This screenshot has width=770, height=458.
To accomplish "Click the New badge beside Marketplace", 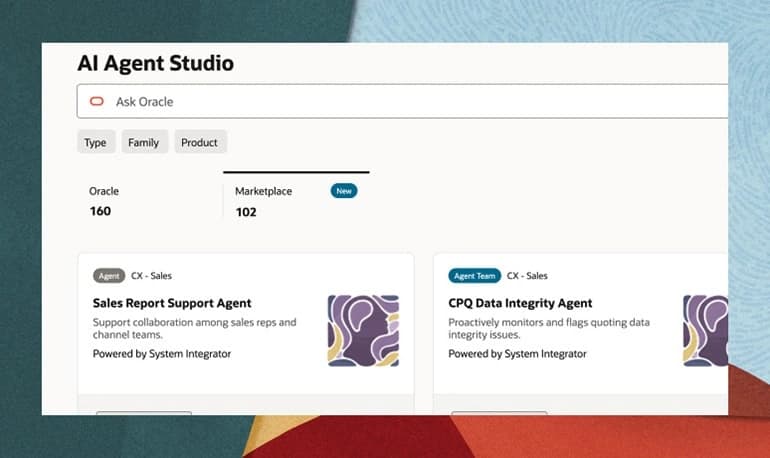I will click(344, 191).
